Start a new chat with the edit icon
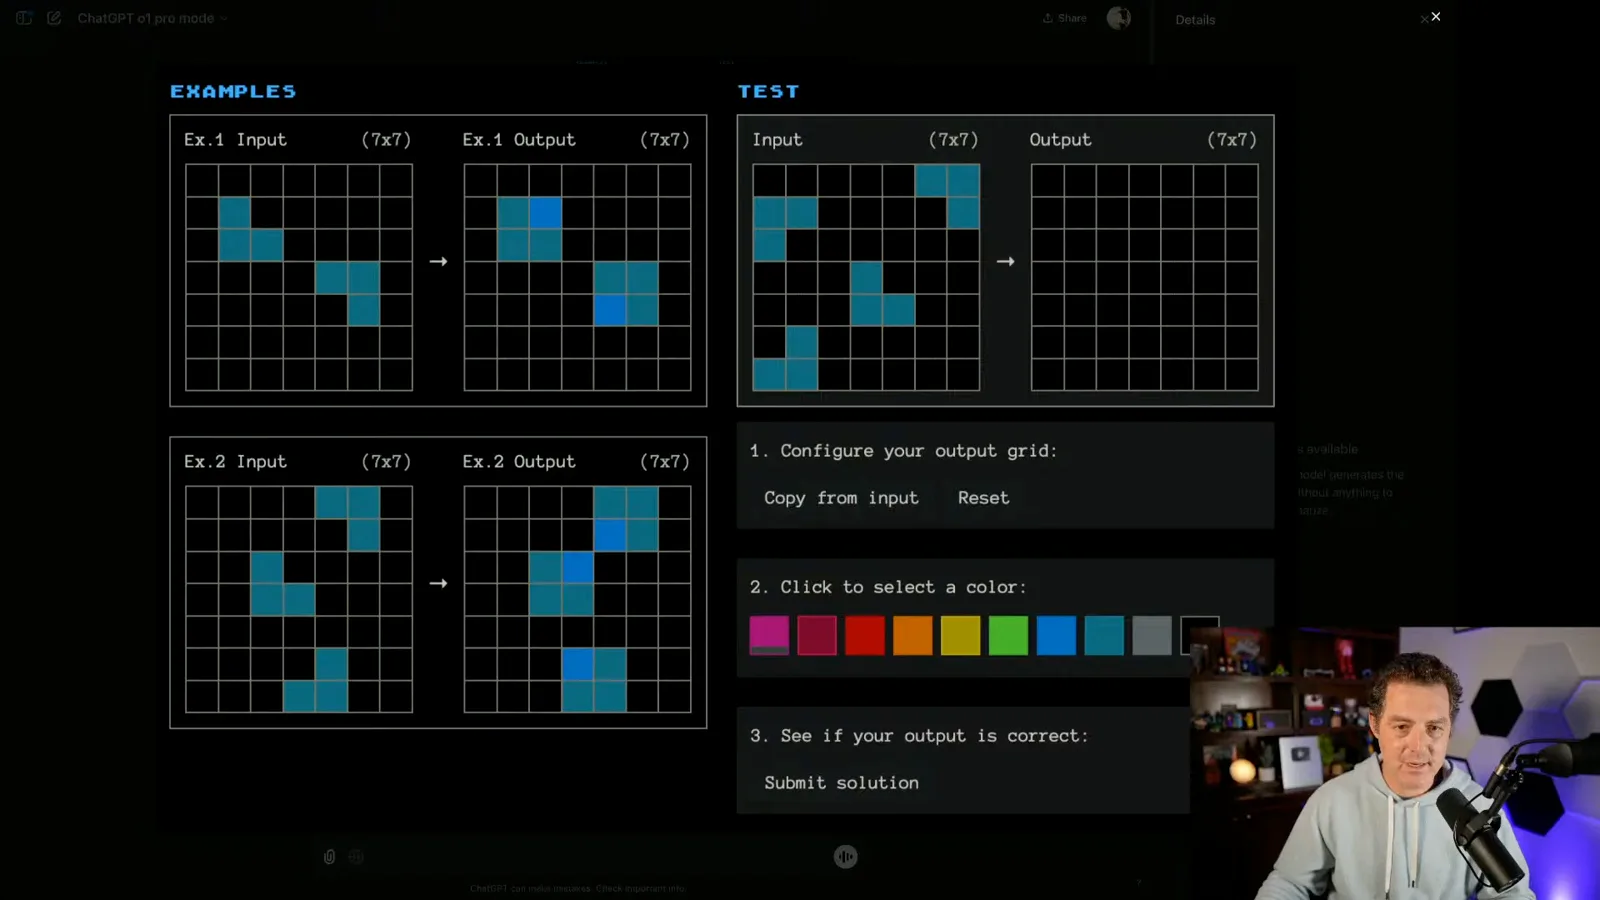This screenshot has width=1600, height=900. click(x=54, y=18)
